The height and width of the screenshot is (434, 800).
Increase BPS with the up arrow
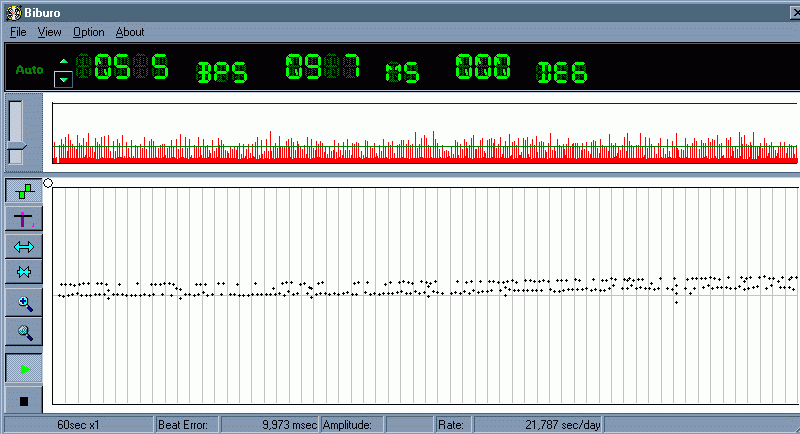[x=63, y=60]
